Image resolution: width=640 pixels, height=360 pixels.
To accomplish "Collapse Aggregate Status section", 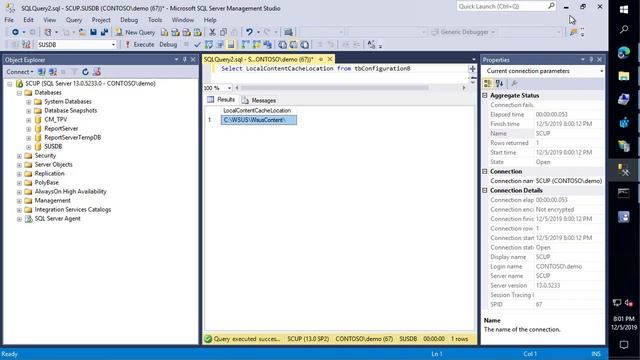I will (485, 96).
